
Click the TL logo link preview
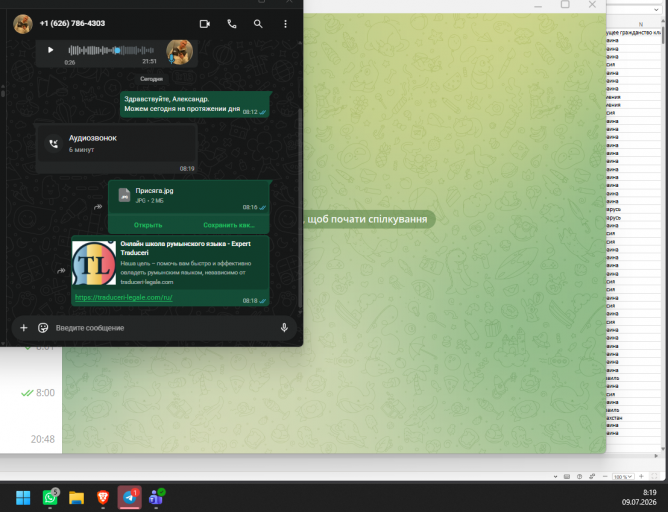coord(94,263)
